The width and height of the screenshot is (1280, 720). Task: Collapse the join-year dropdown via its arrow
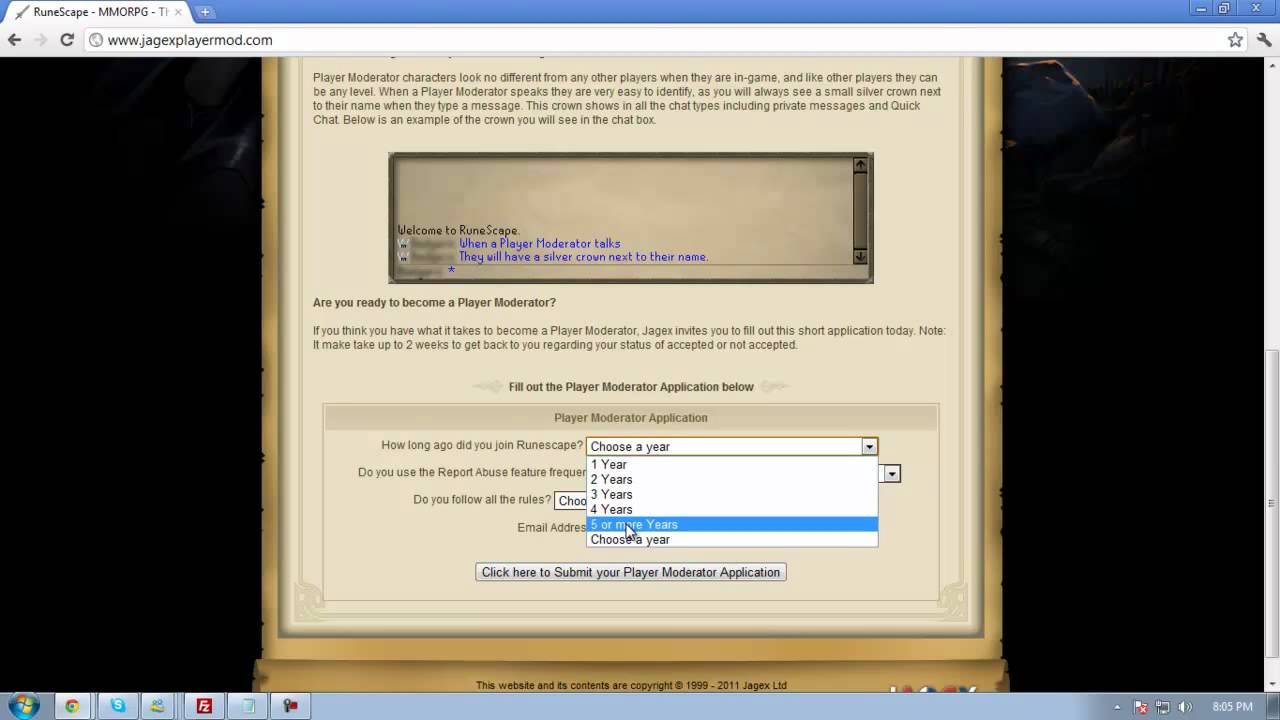869,446
